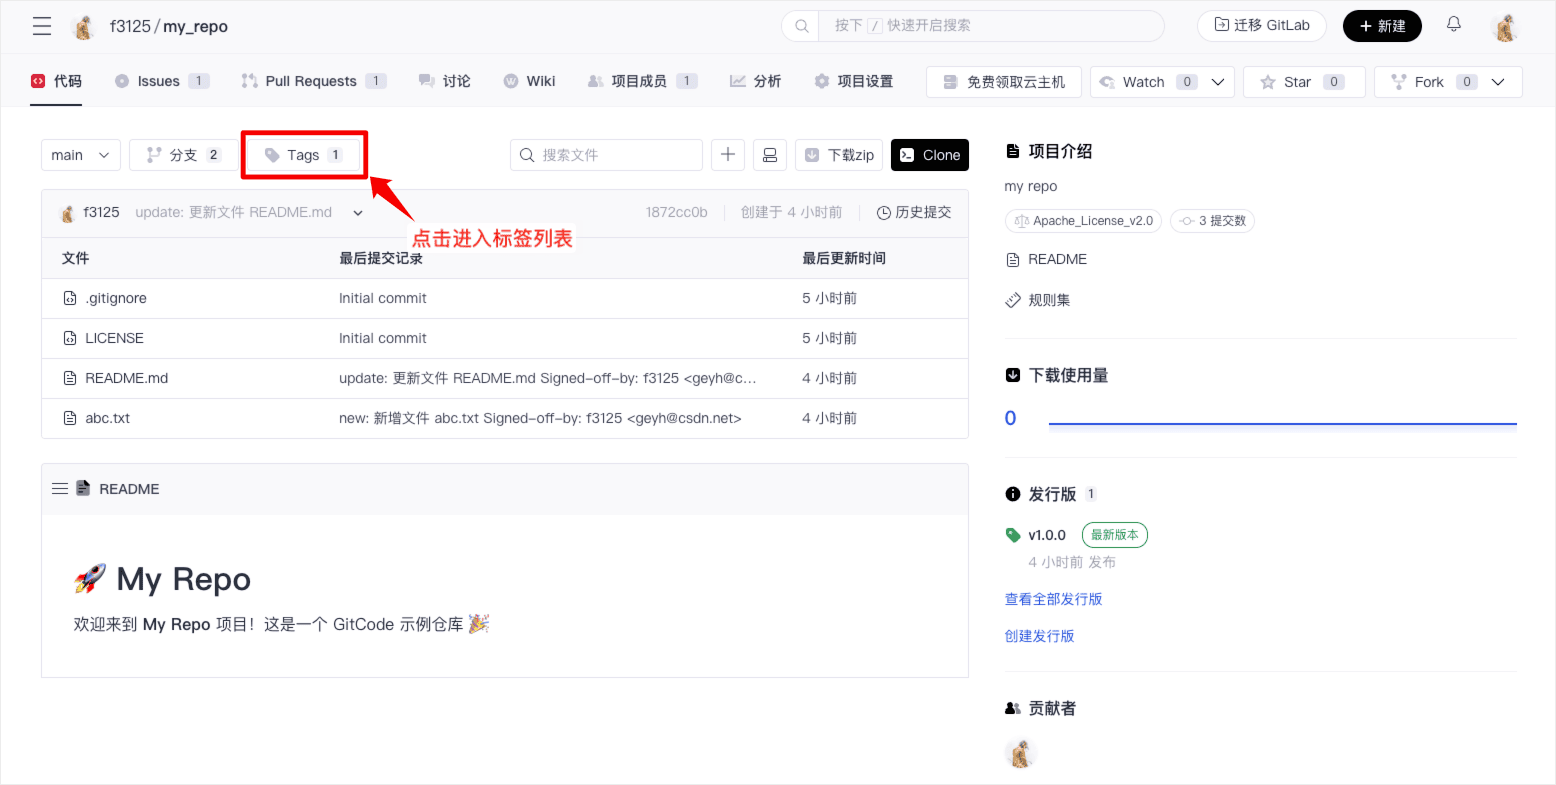Expand the main branch dropdown
This screenshot has width=1556, height=785.
[81, 155]
